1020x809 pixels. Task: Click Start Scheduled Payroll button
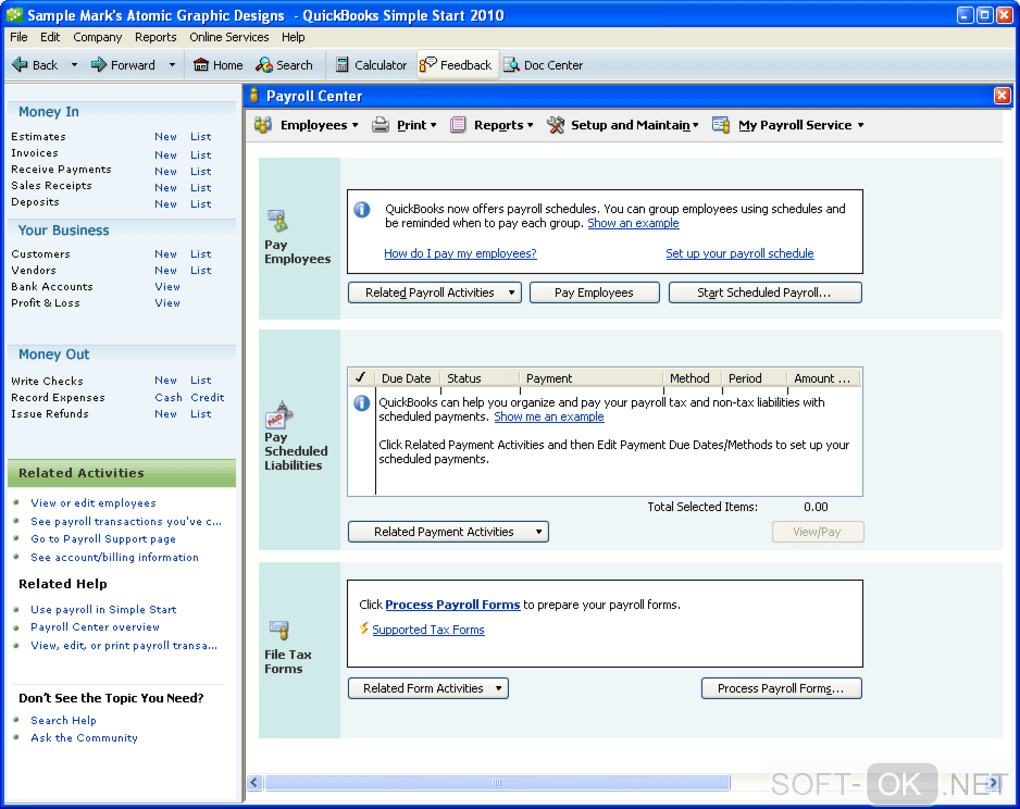(765, 293)
